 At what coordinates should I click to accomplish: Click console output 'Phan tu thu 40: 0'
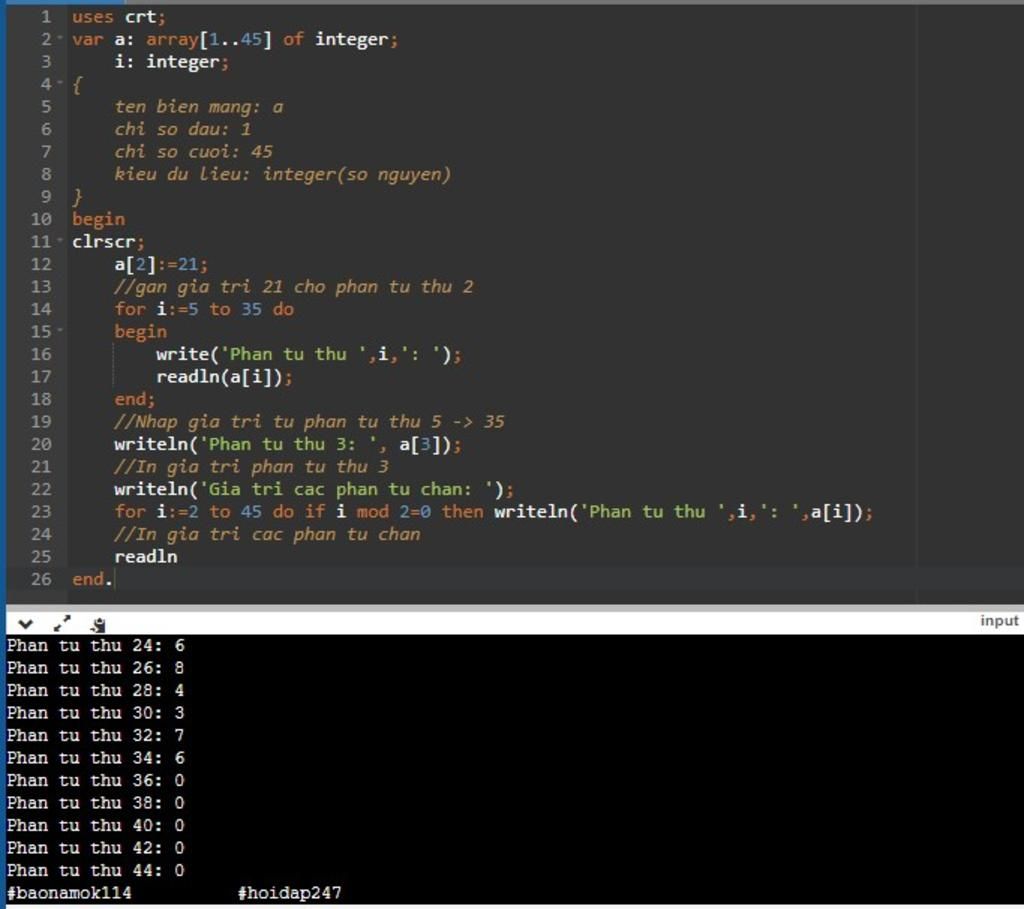[x=96, y=826]
